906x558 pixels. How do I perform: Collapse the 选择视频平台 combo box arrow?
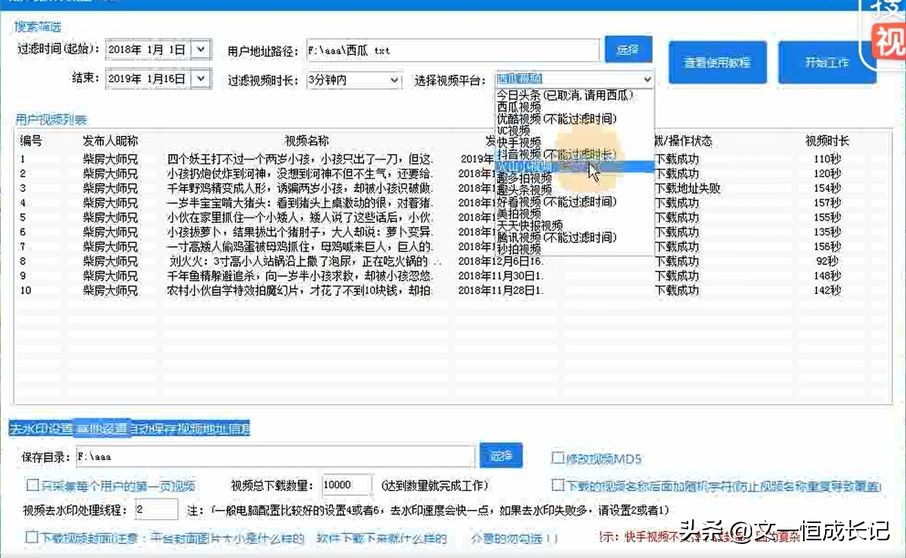tap(647, 79)
